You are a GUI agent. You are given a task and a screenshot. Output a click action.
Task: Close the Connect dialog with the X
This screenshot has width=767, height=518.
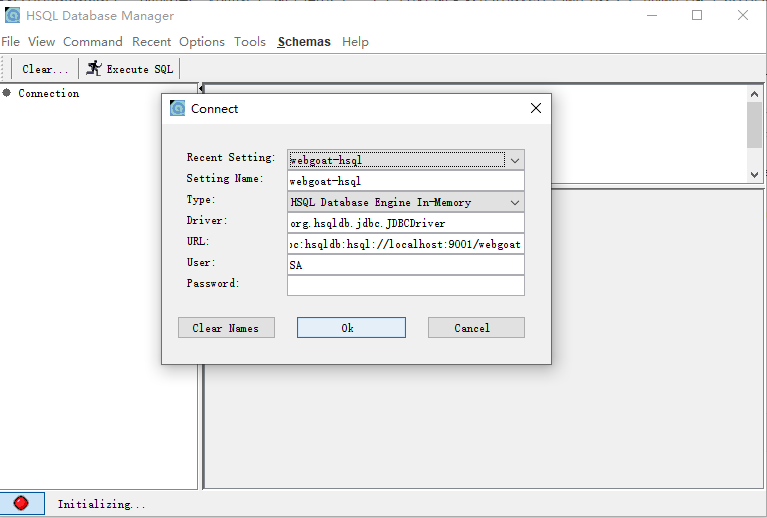(536, 108)
